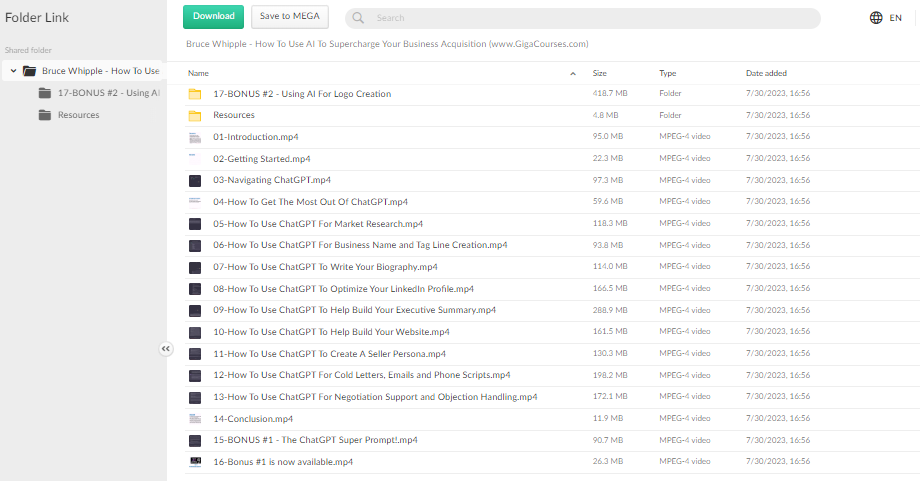Image resolution: width=920 pixels, height=481 pixels.
Task: Toggle sort order using Name column arrow
Action: point(573,74)
